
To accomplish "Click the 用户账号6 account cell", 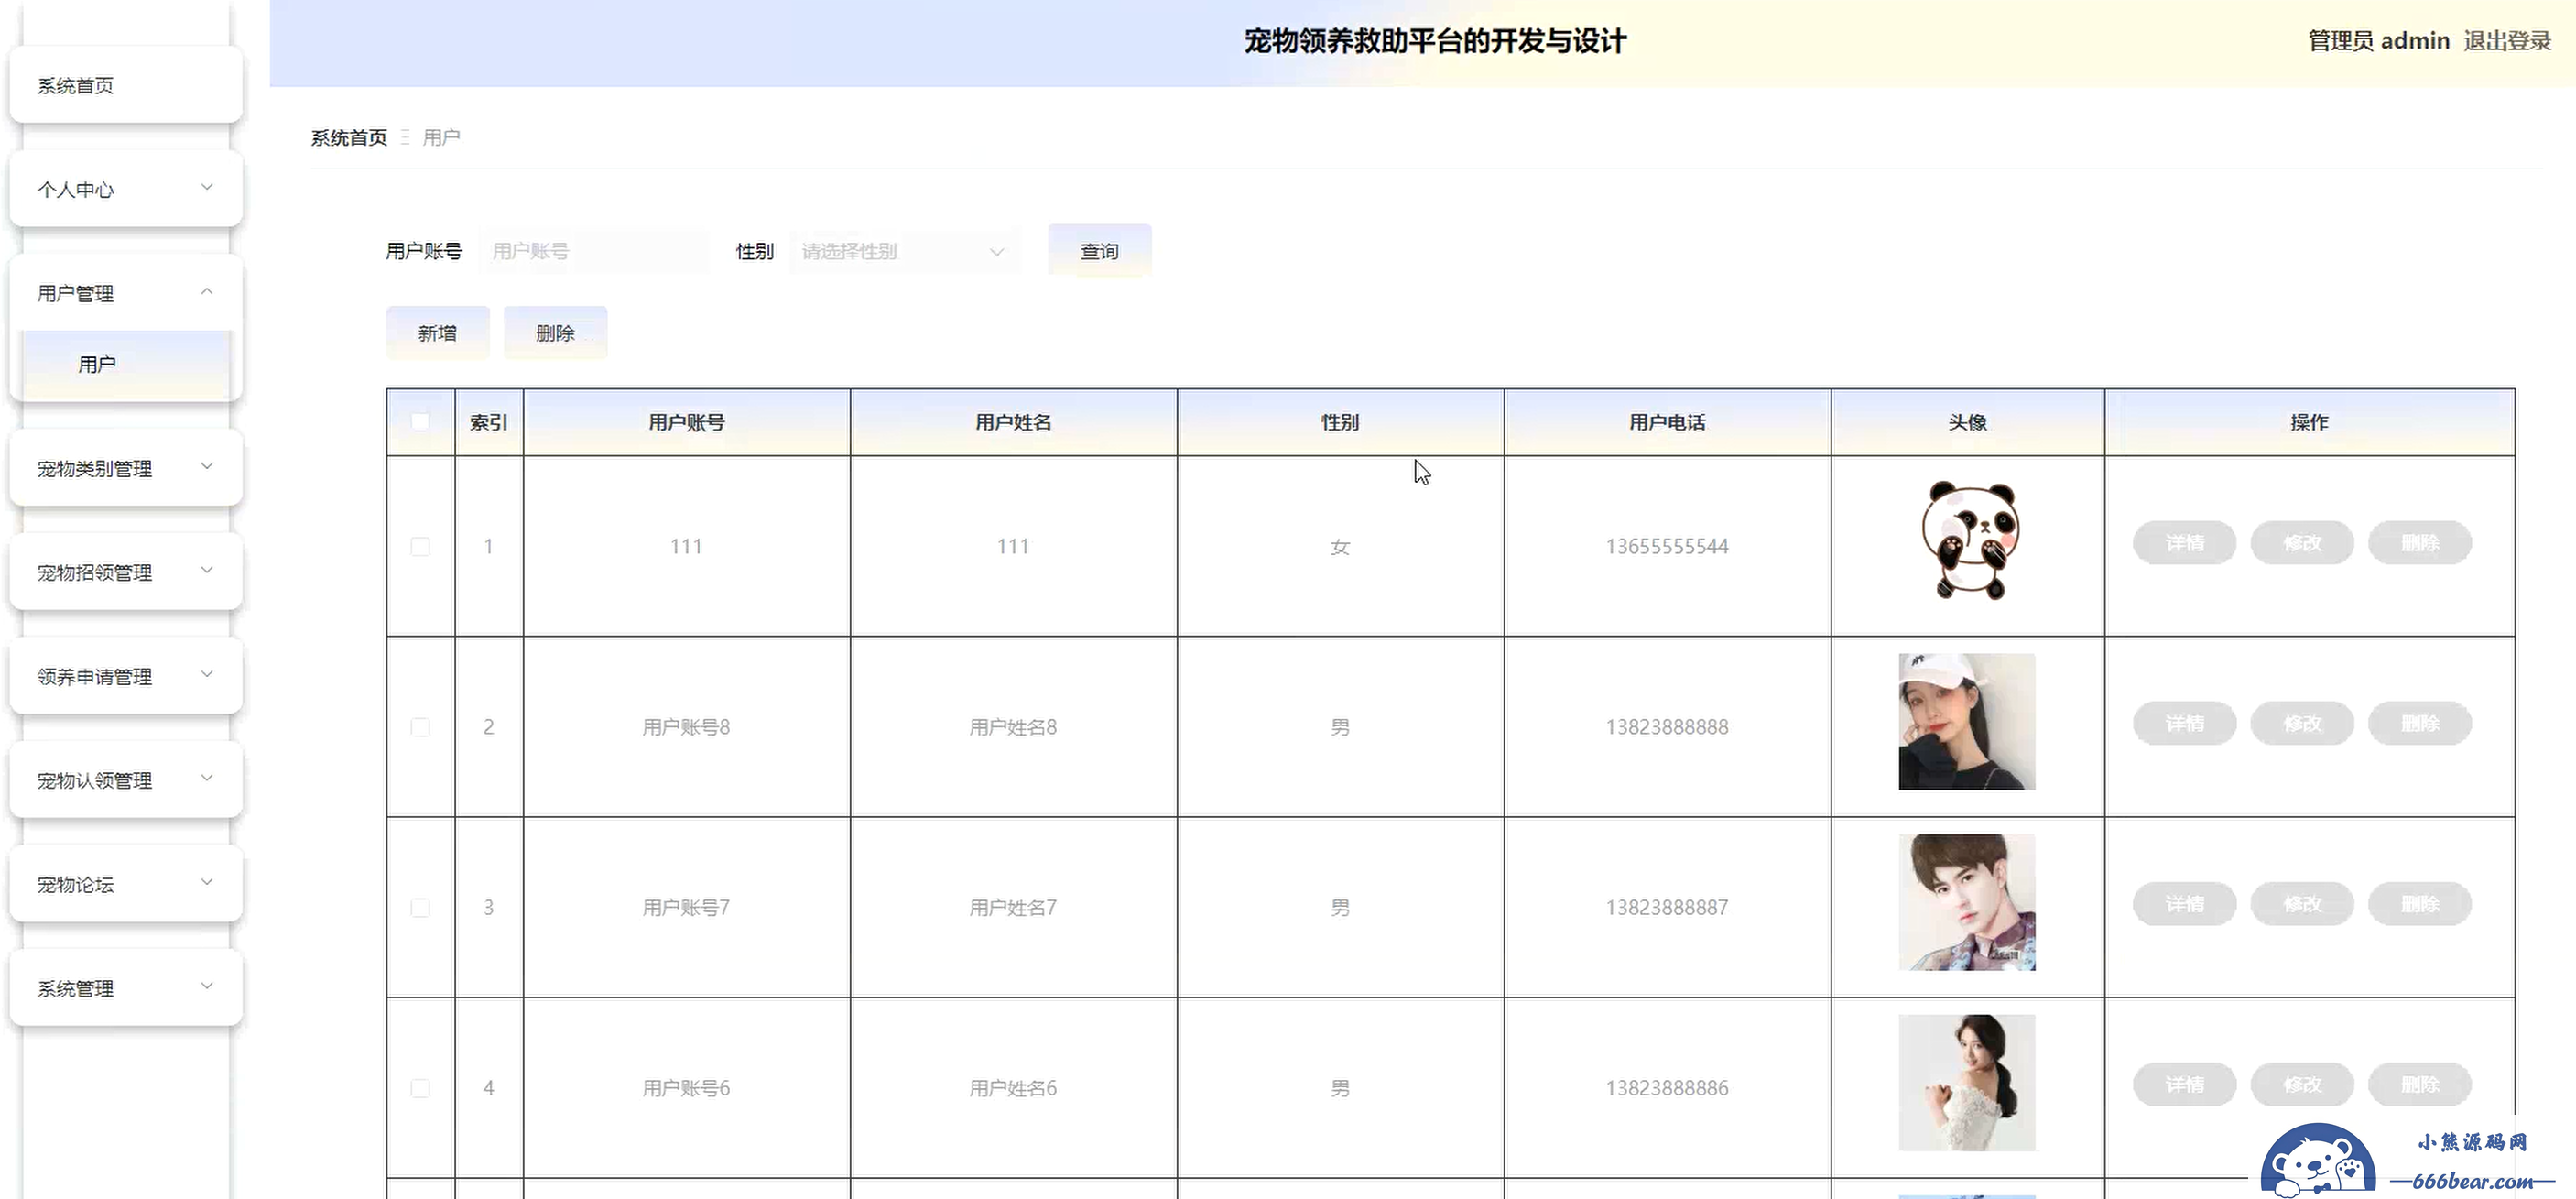I will pos(686,1088).
